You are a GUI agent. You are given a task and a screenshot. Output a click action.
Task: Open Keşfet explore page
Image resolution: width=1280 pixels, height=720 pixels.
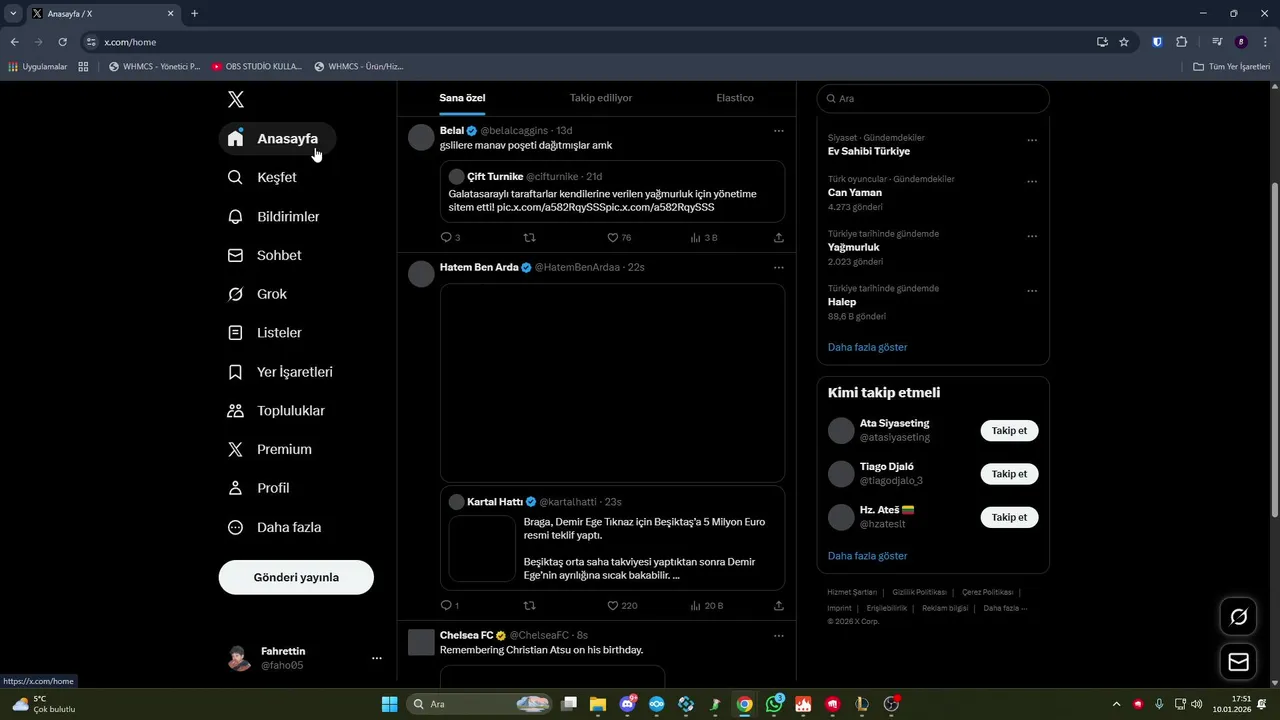click(262, 177)
